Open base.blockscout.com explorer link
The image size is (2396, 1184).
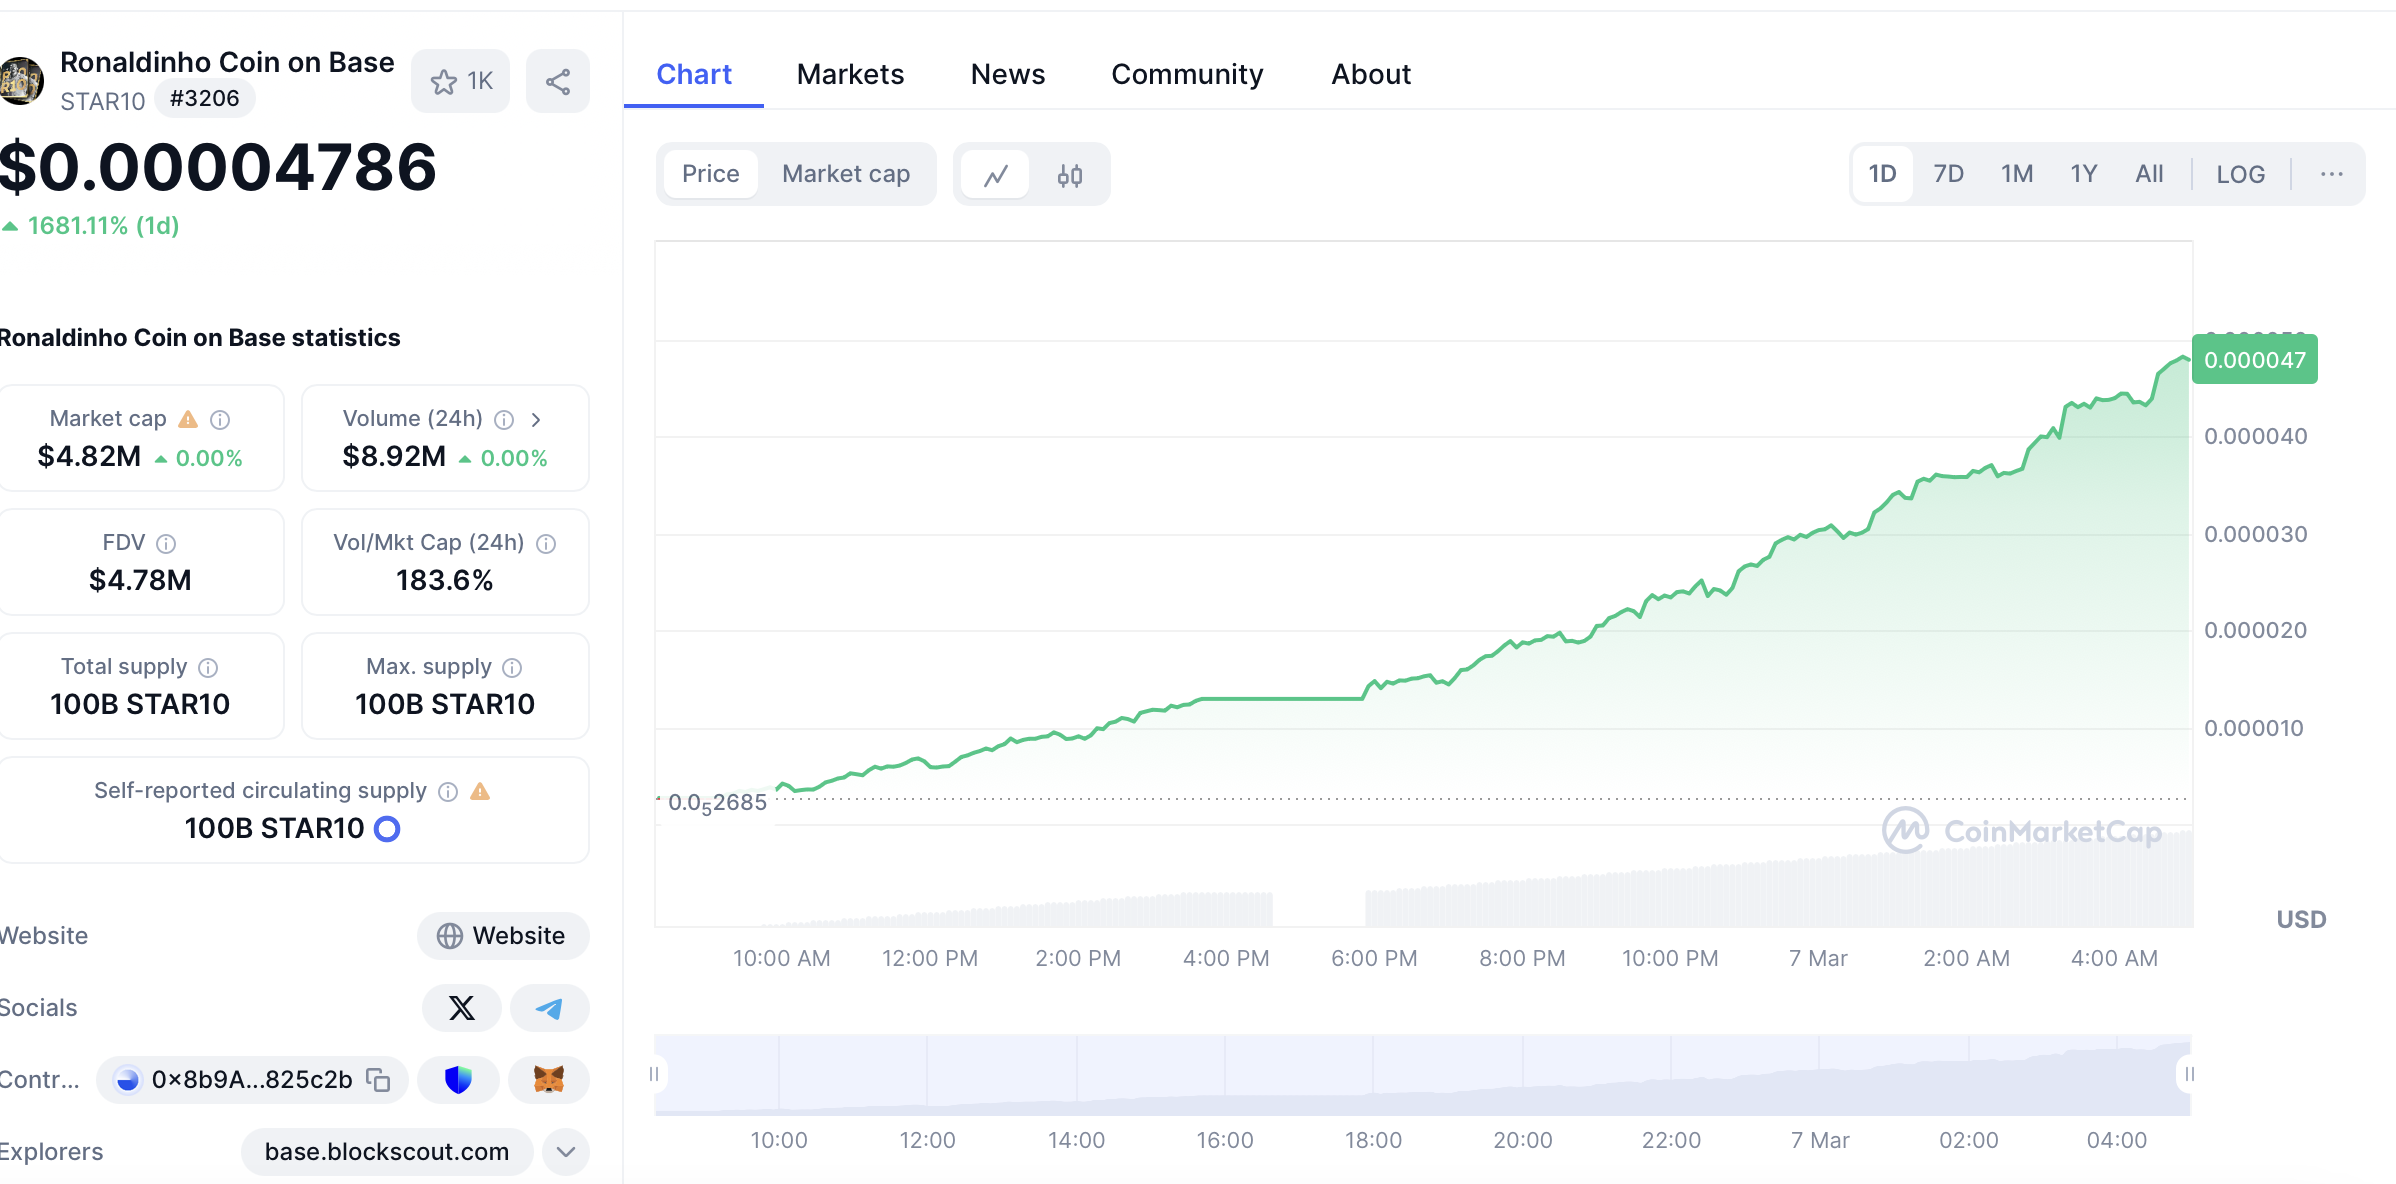[x=386, y=1152]
